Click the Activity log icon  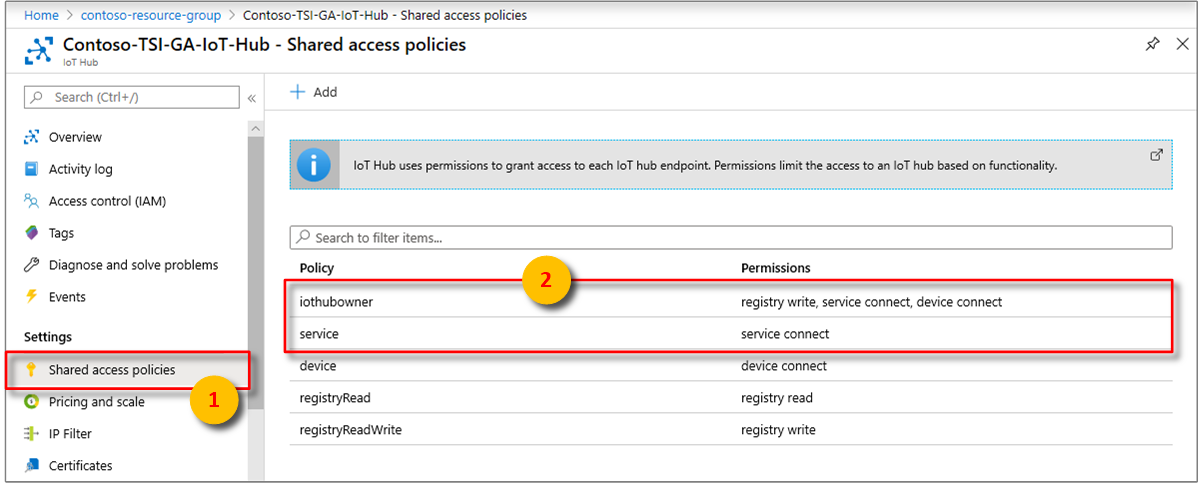pos(31,169)
